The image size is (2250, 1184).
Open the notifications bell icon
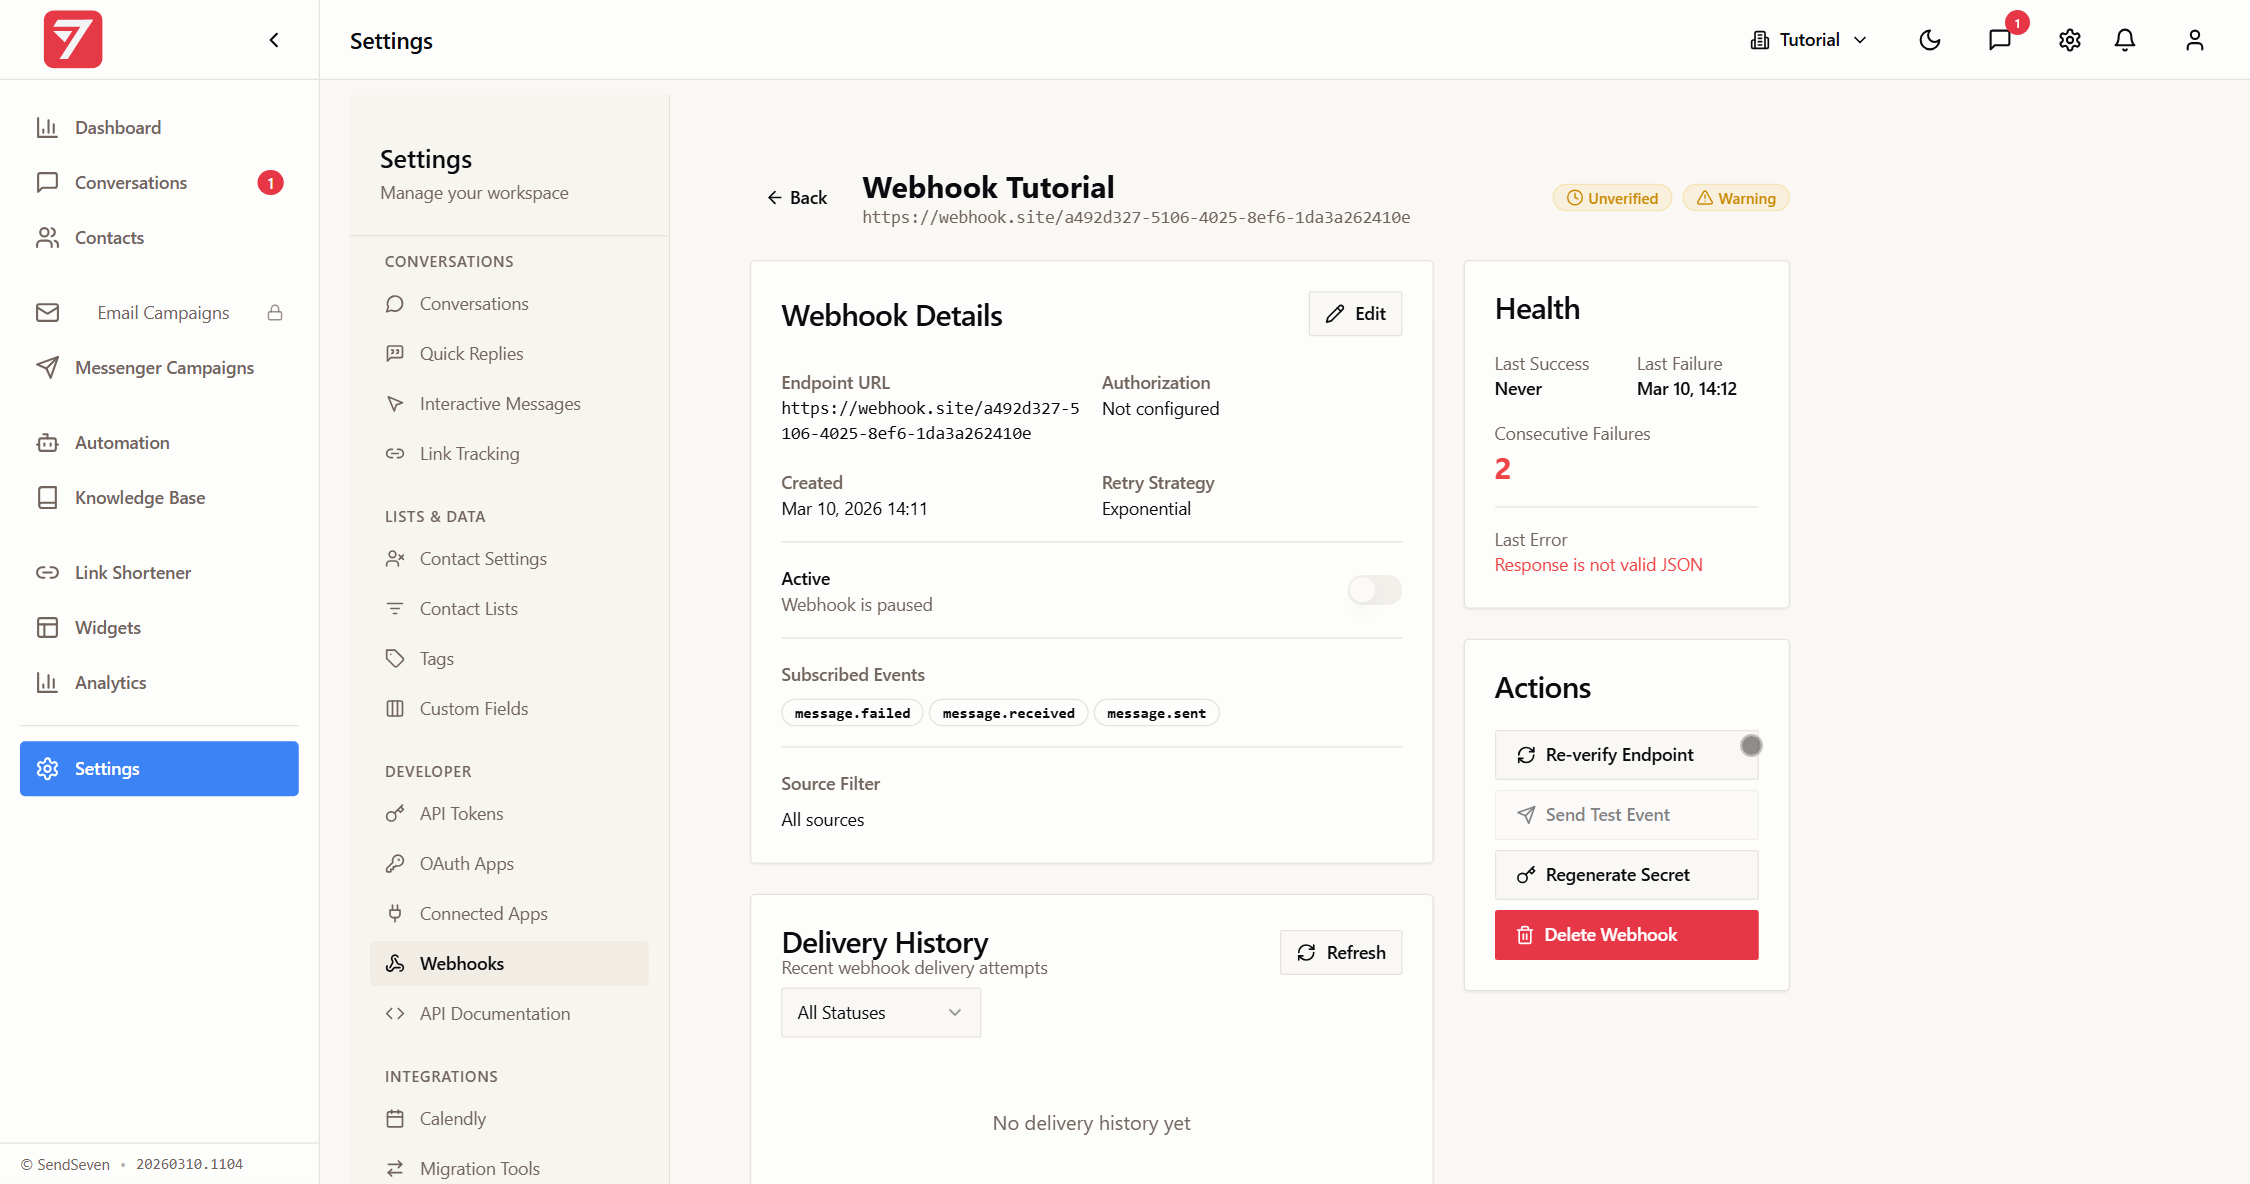click(2125, 40)
